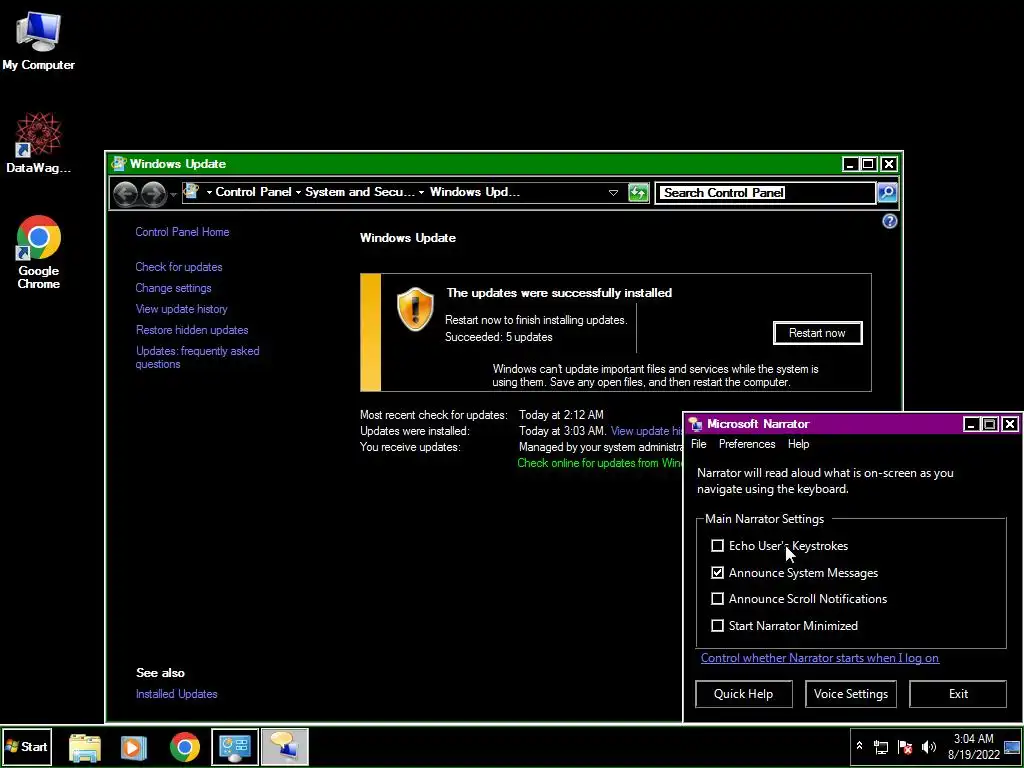Image resolution: width=1024 pixels, height=768 pixels.
Task: Open the Narrator File menu
Action: coord(699,444)
